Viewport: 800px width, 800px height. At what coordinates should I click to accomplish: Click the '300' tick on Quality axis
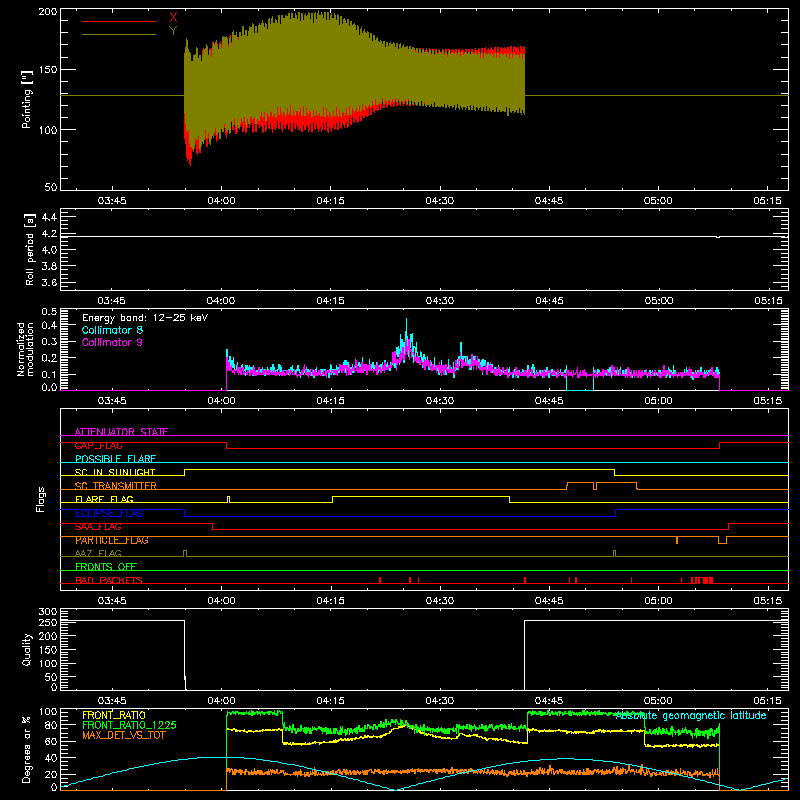point(48,612)
